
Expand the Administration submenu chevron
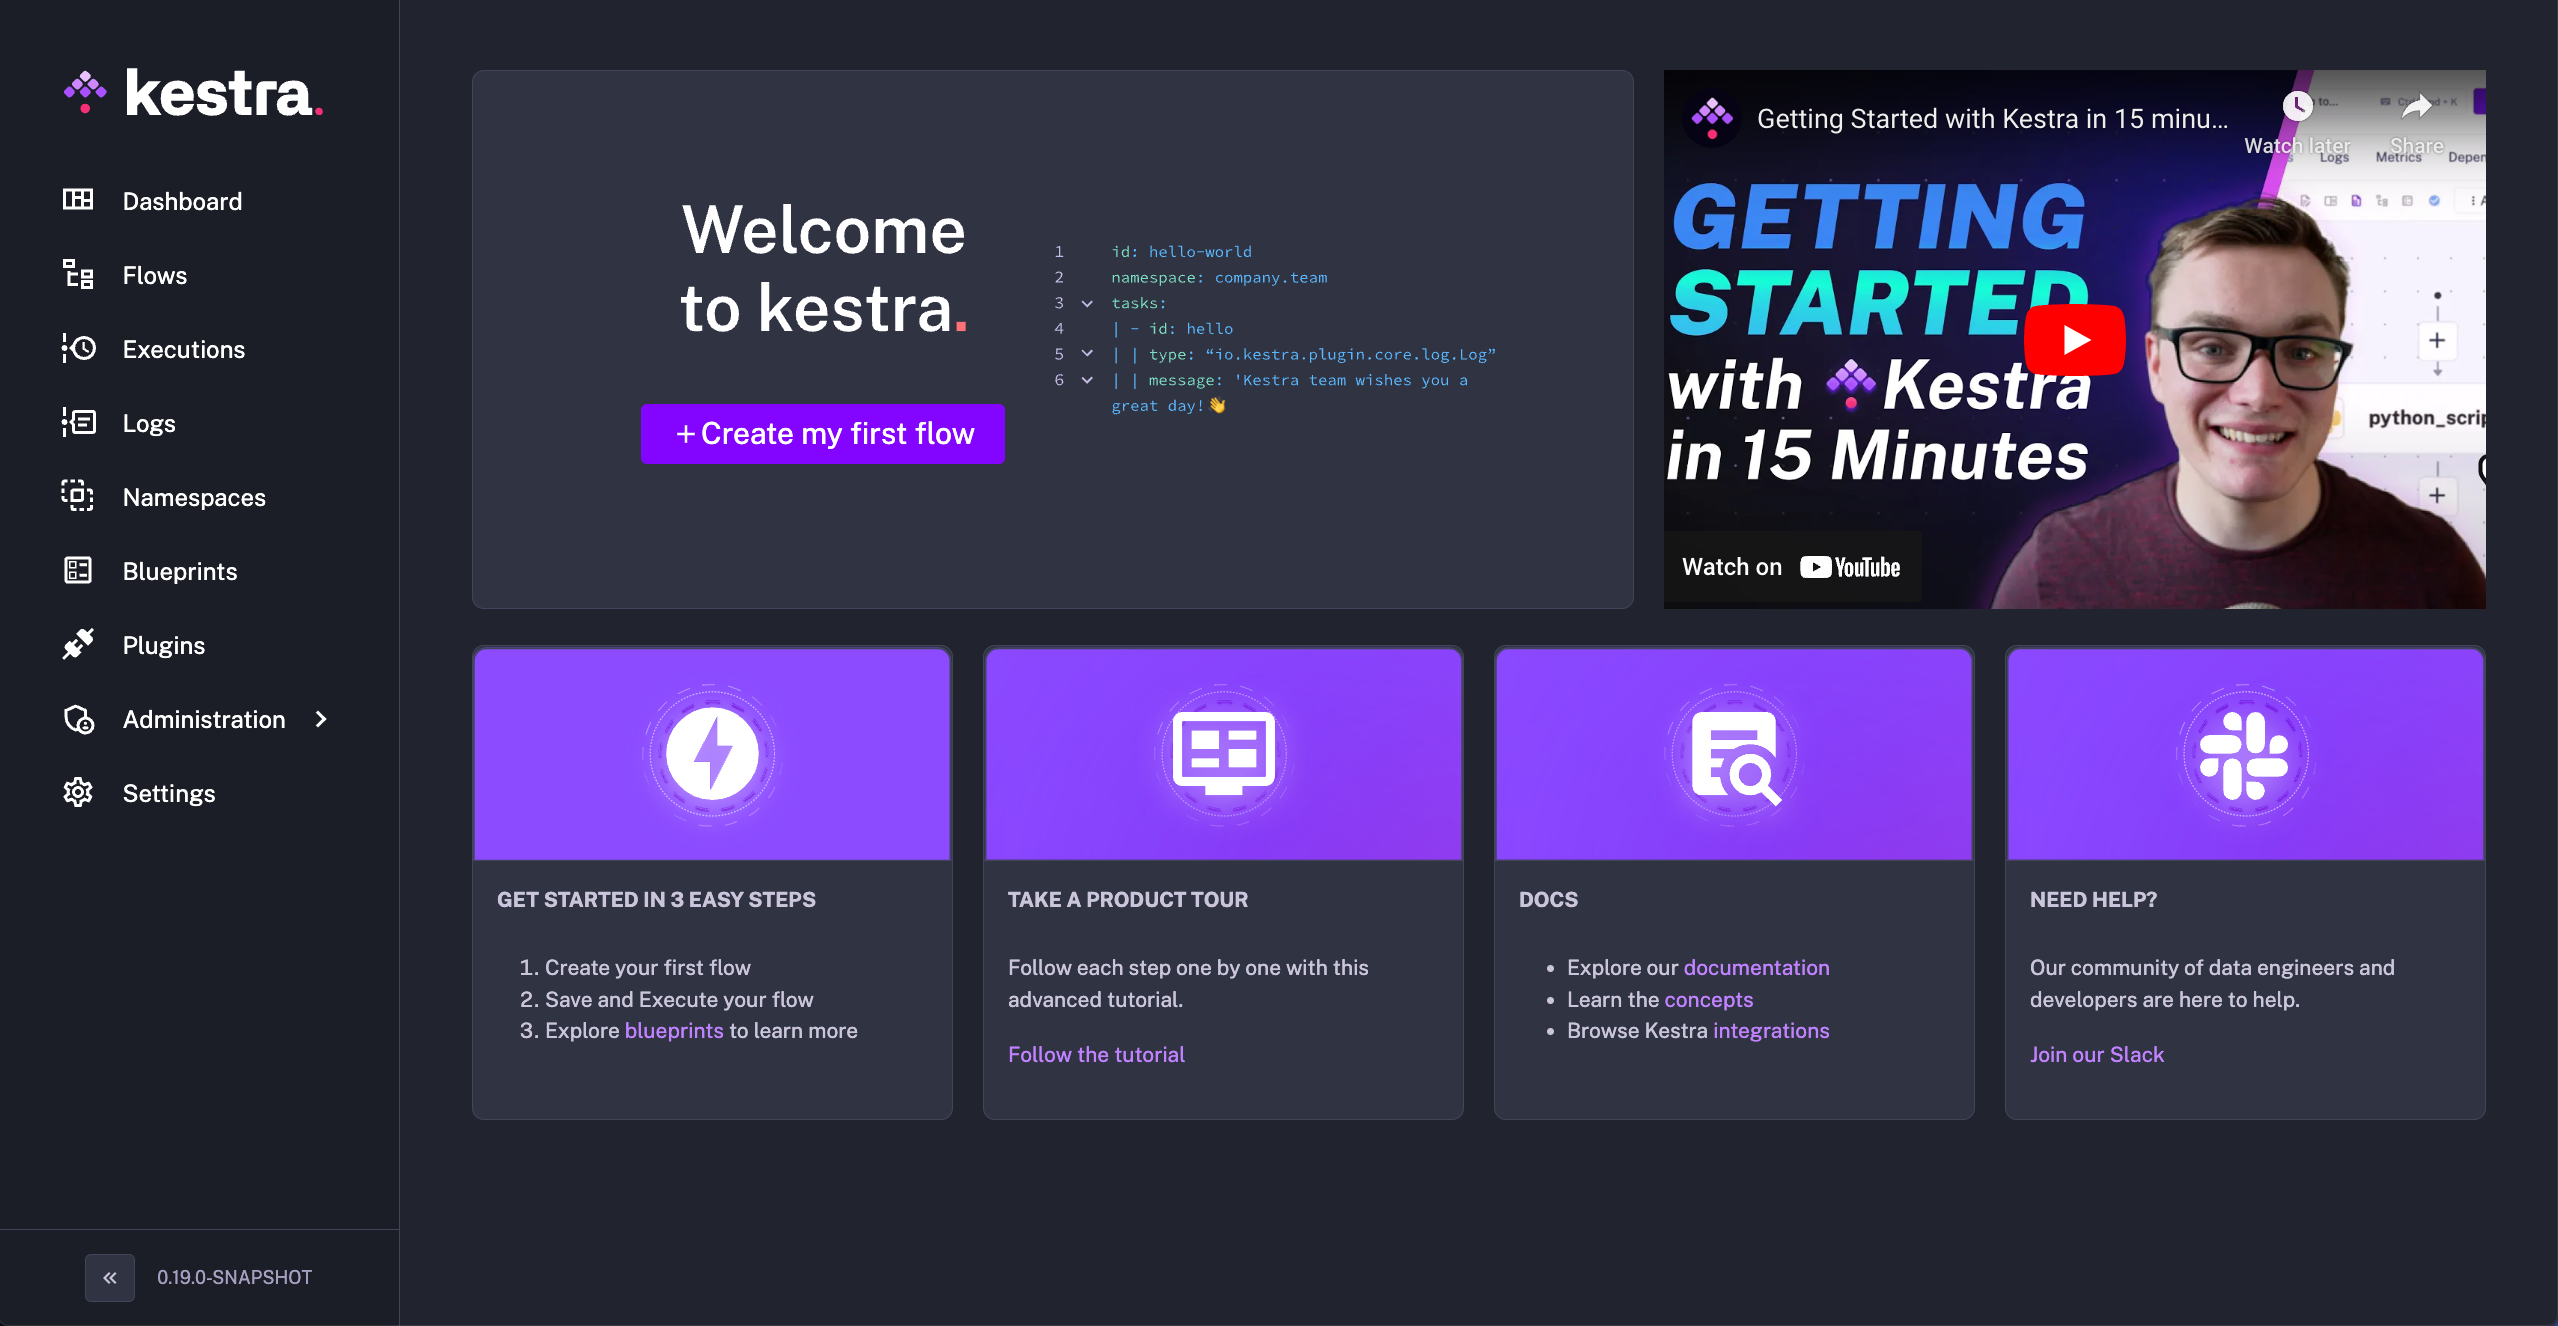pos(321,719)
